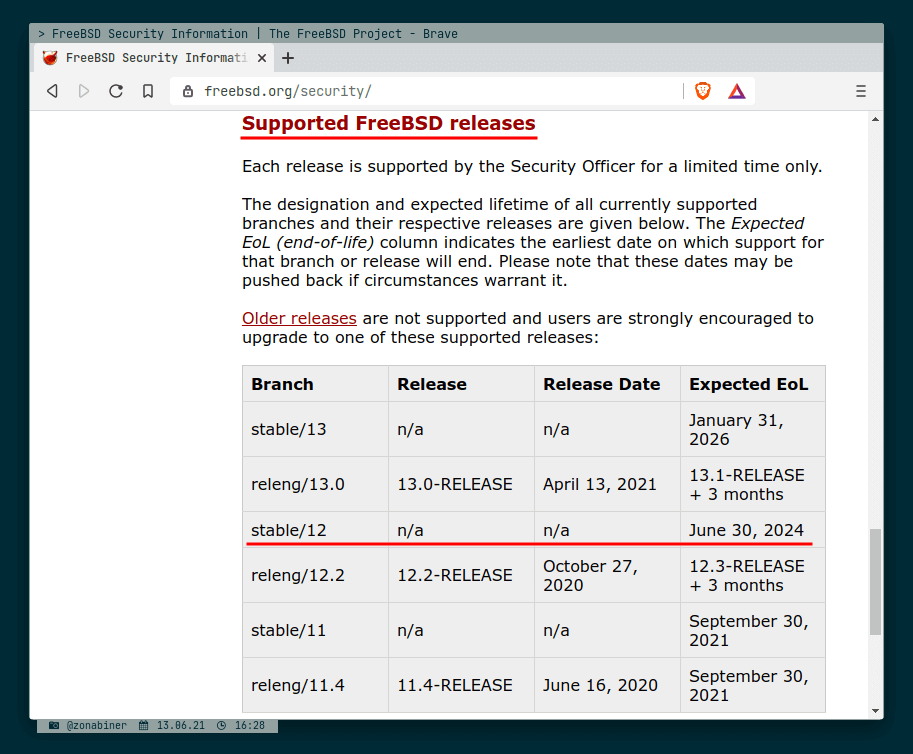
Task: Click the FreeBSD favicon on the tab
Action: [50, 58]
